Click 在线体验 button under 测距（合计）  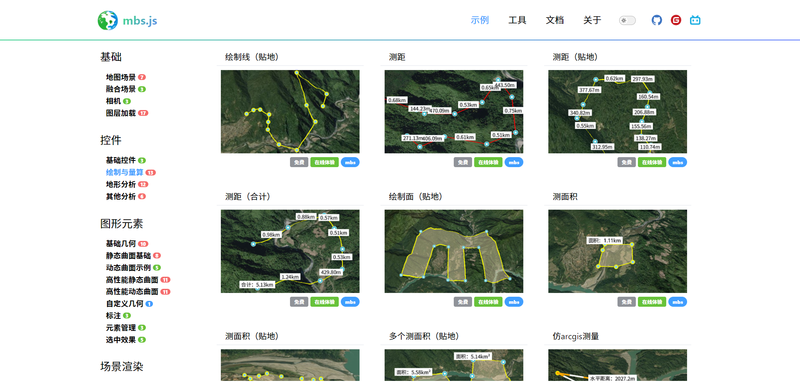(324, 302)
